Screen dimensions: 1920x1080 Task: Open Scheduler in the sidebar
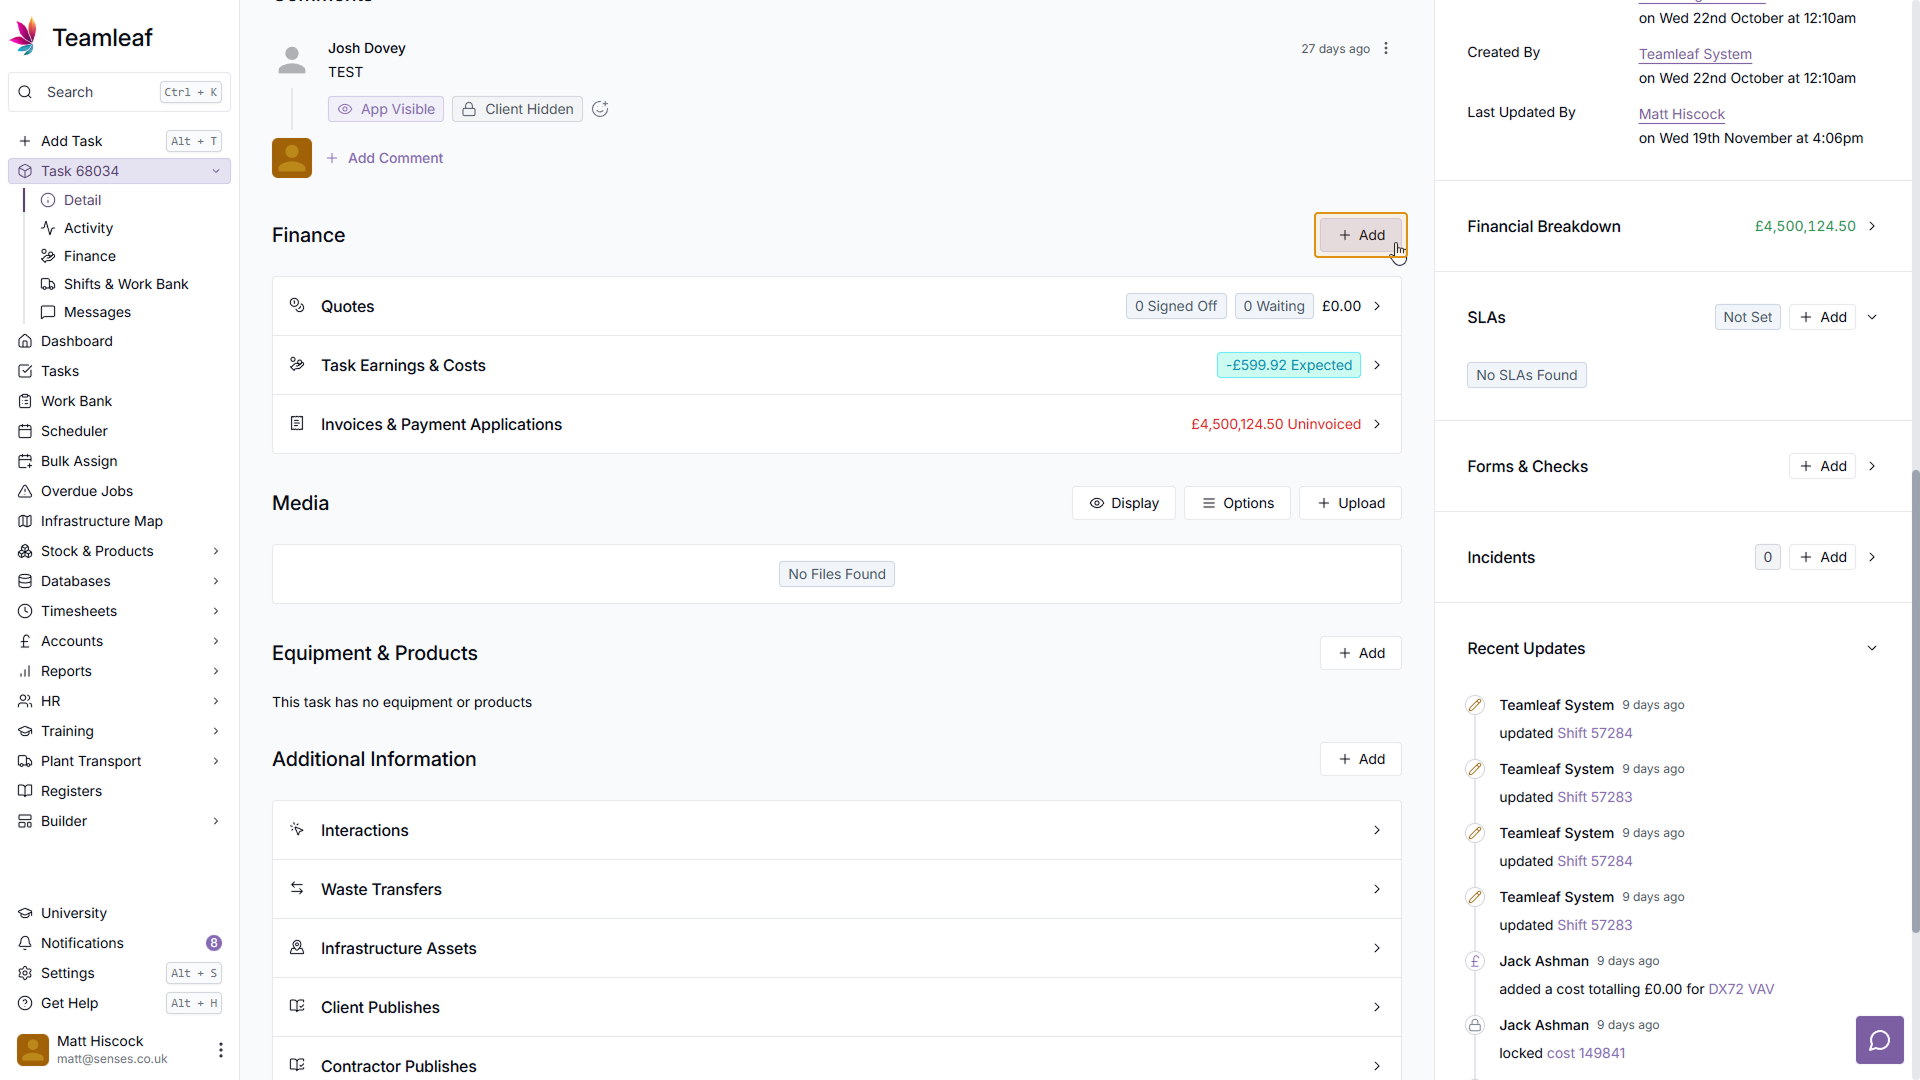click(x=74, y=431)
